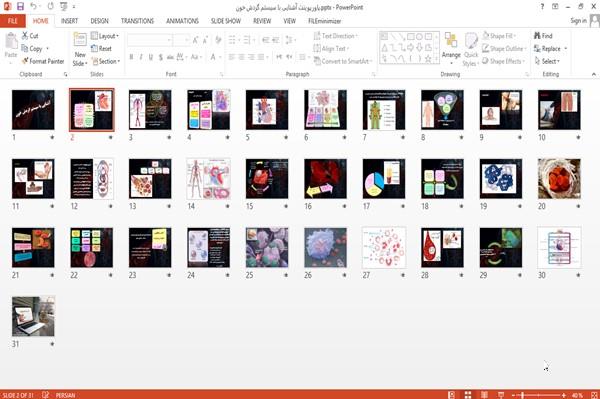600x399 pixels.
Task: Click the Paste clipboard icon
Action: click(11, 41)
